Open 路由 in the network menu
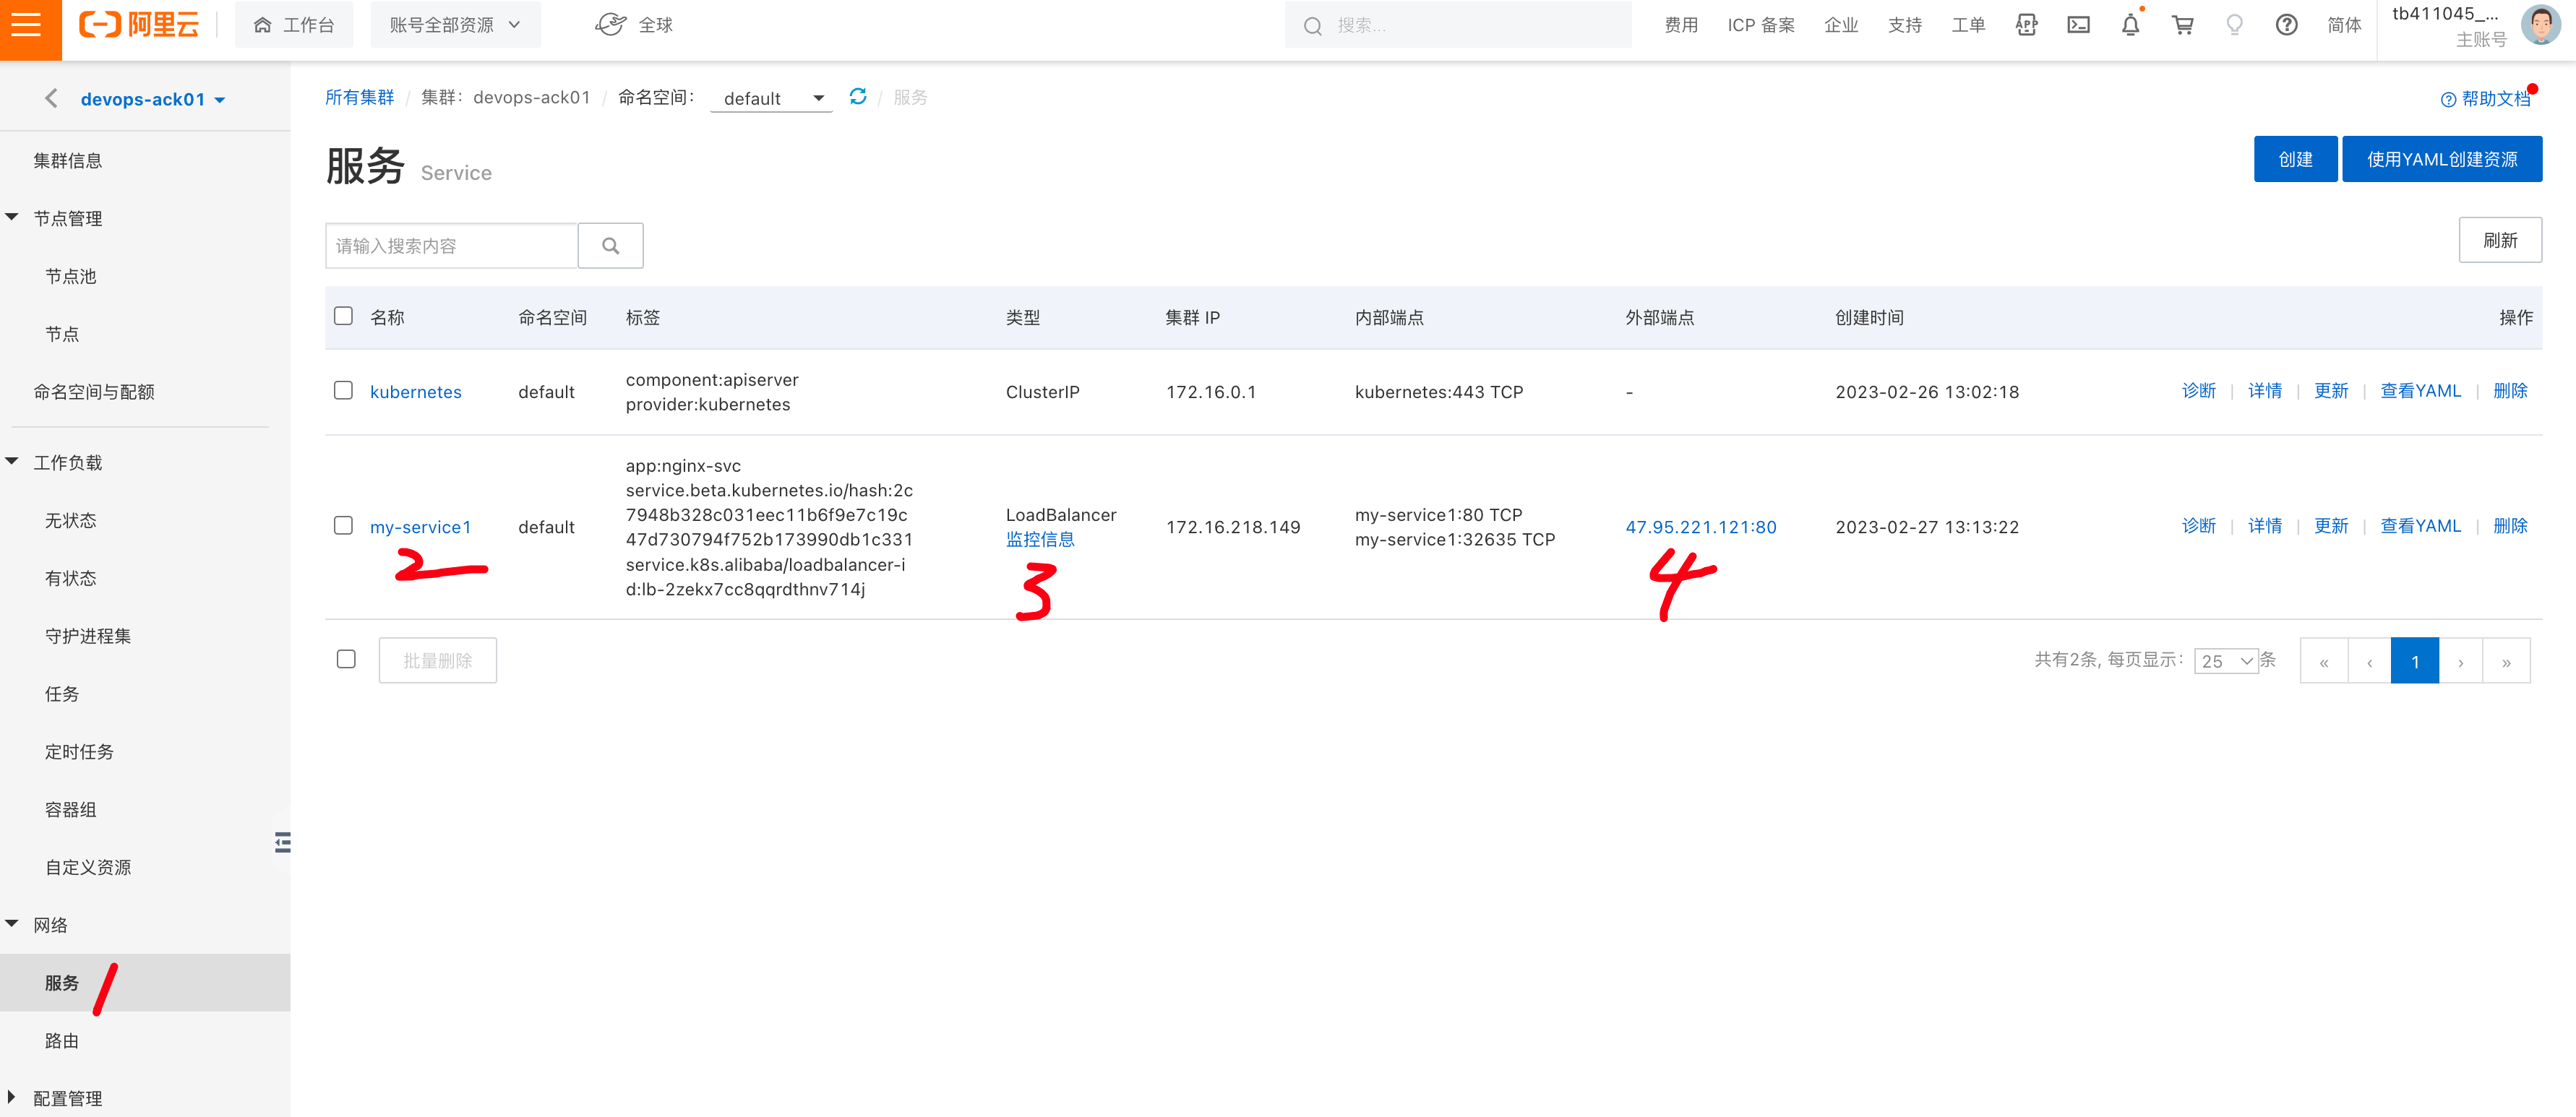 [62, 1040]
